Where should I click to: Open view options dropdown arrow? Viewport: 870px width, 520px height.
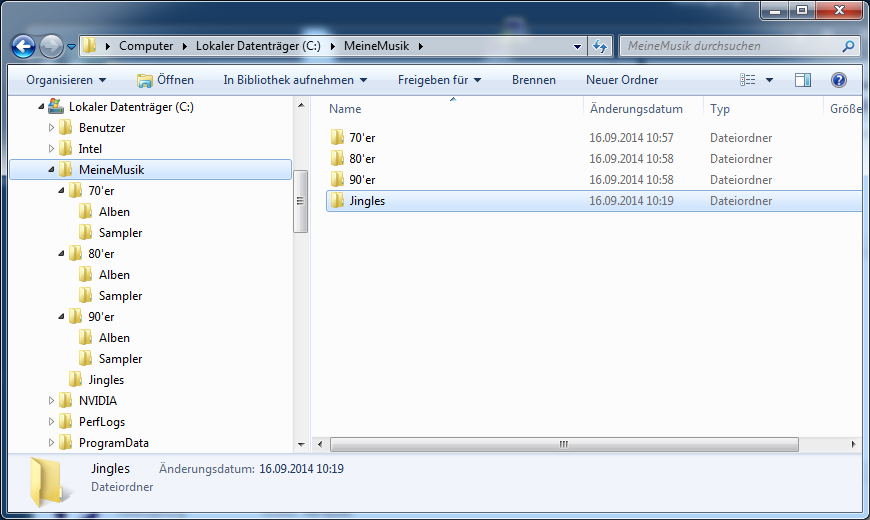tap(769, 80)
